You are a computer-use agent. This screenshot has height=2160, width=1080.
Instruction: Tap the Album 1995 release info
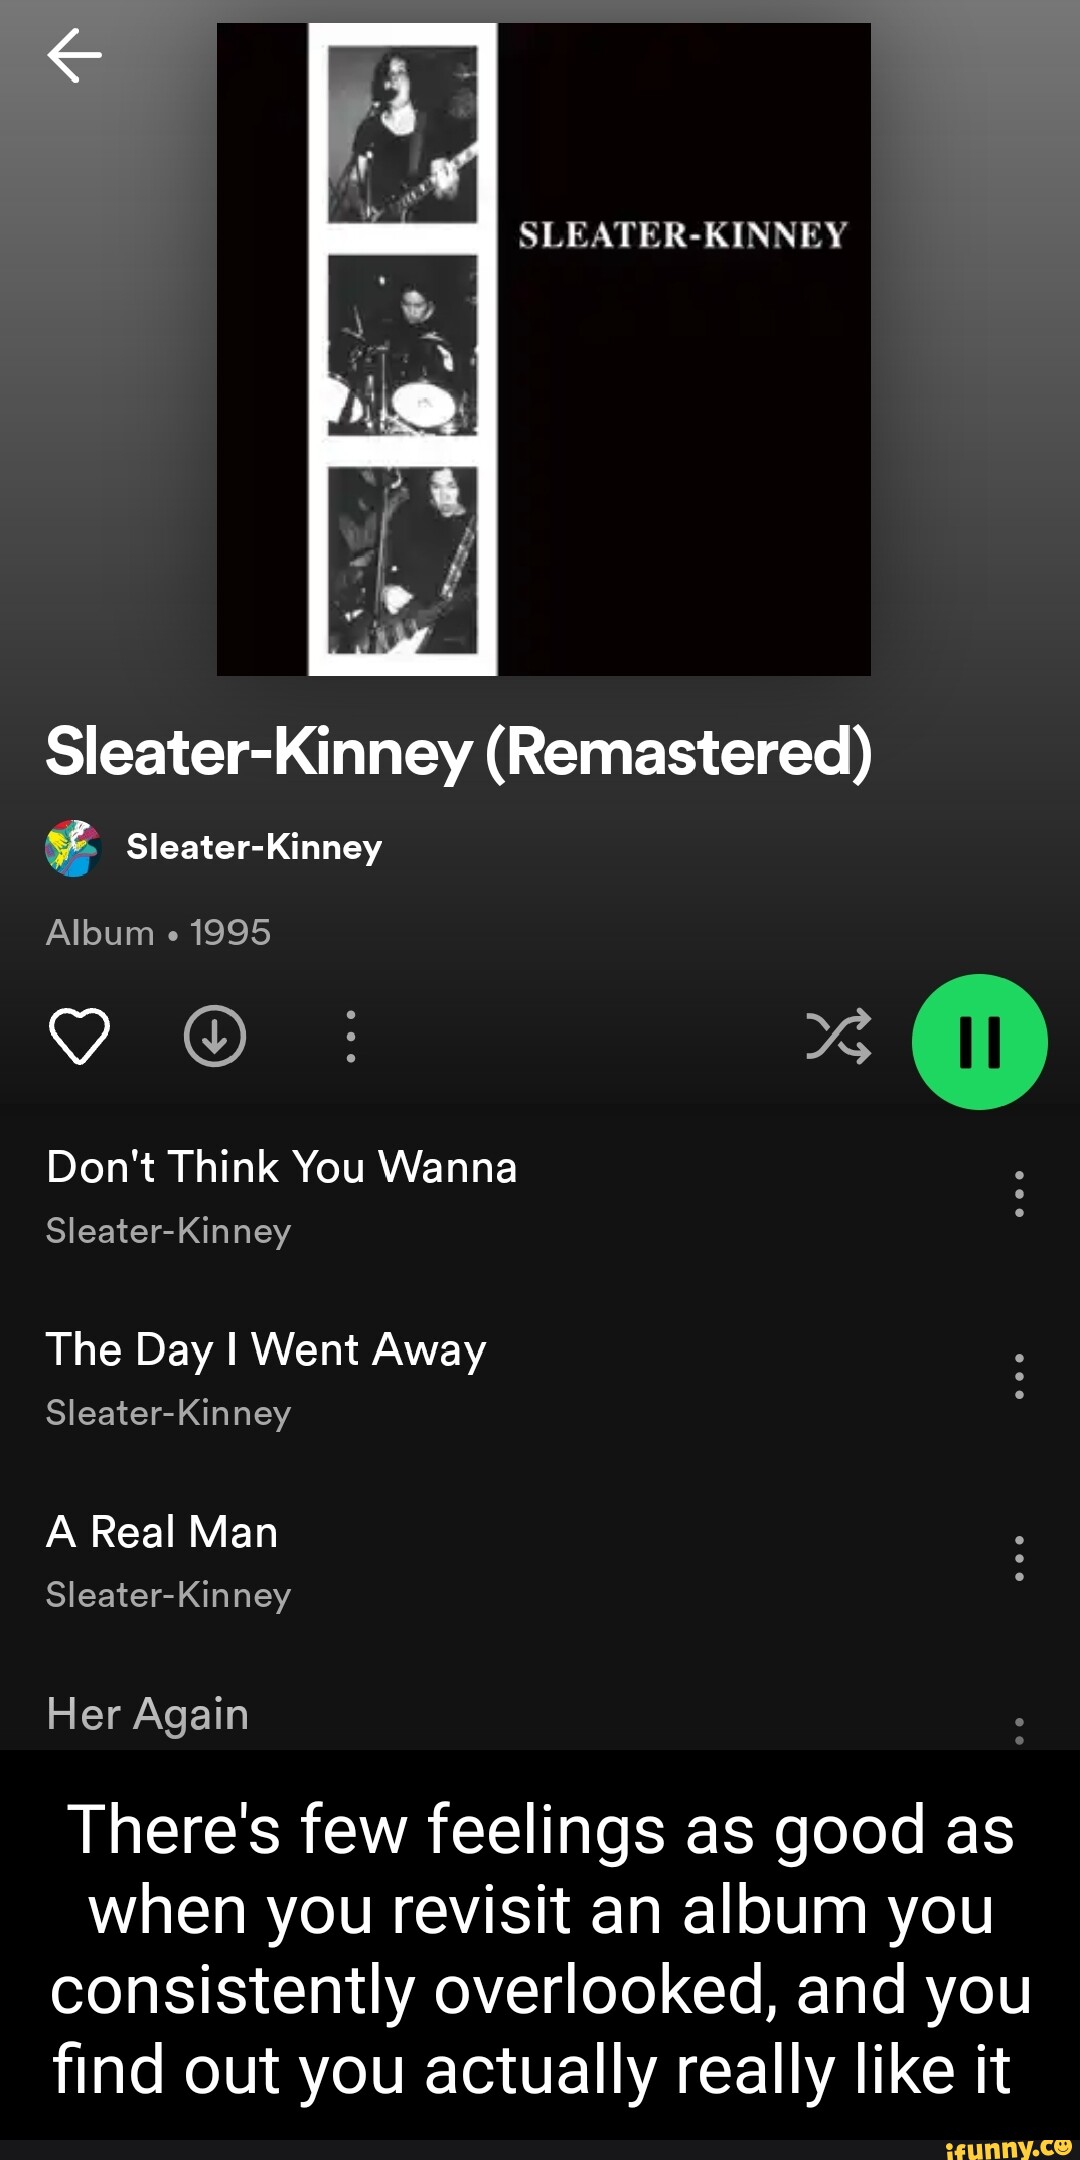pyautogui.click(x=158, y=932)
